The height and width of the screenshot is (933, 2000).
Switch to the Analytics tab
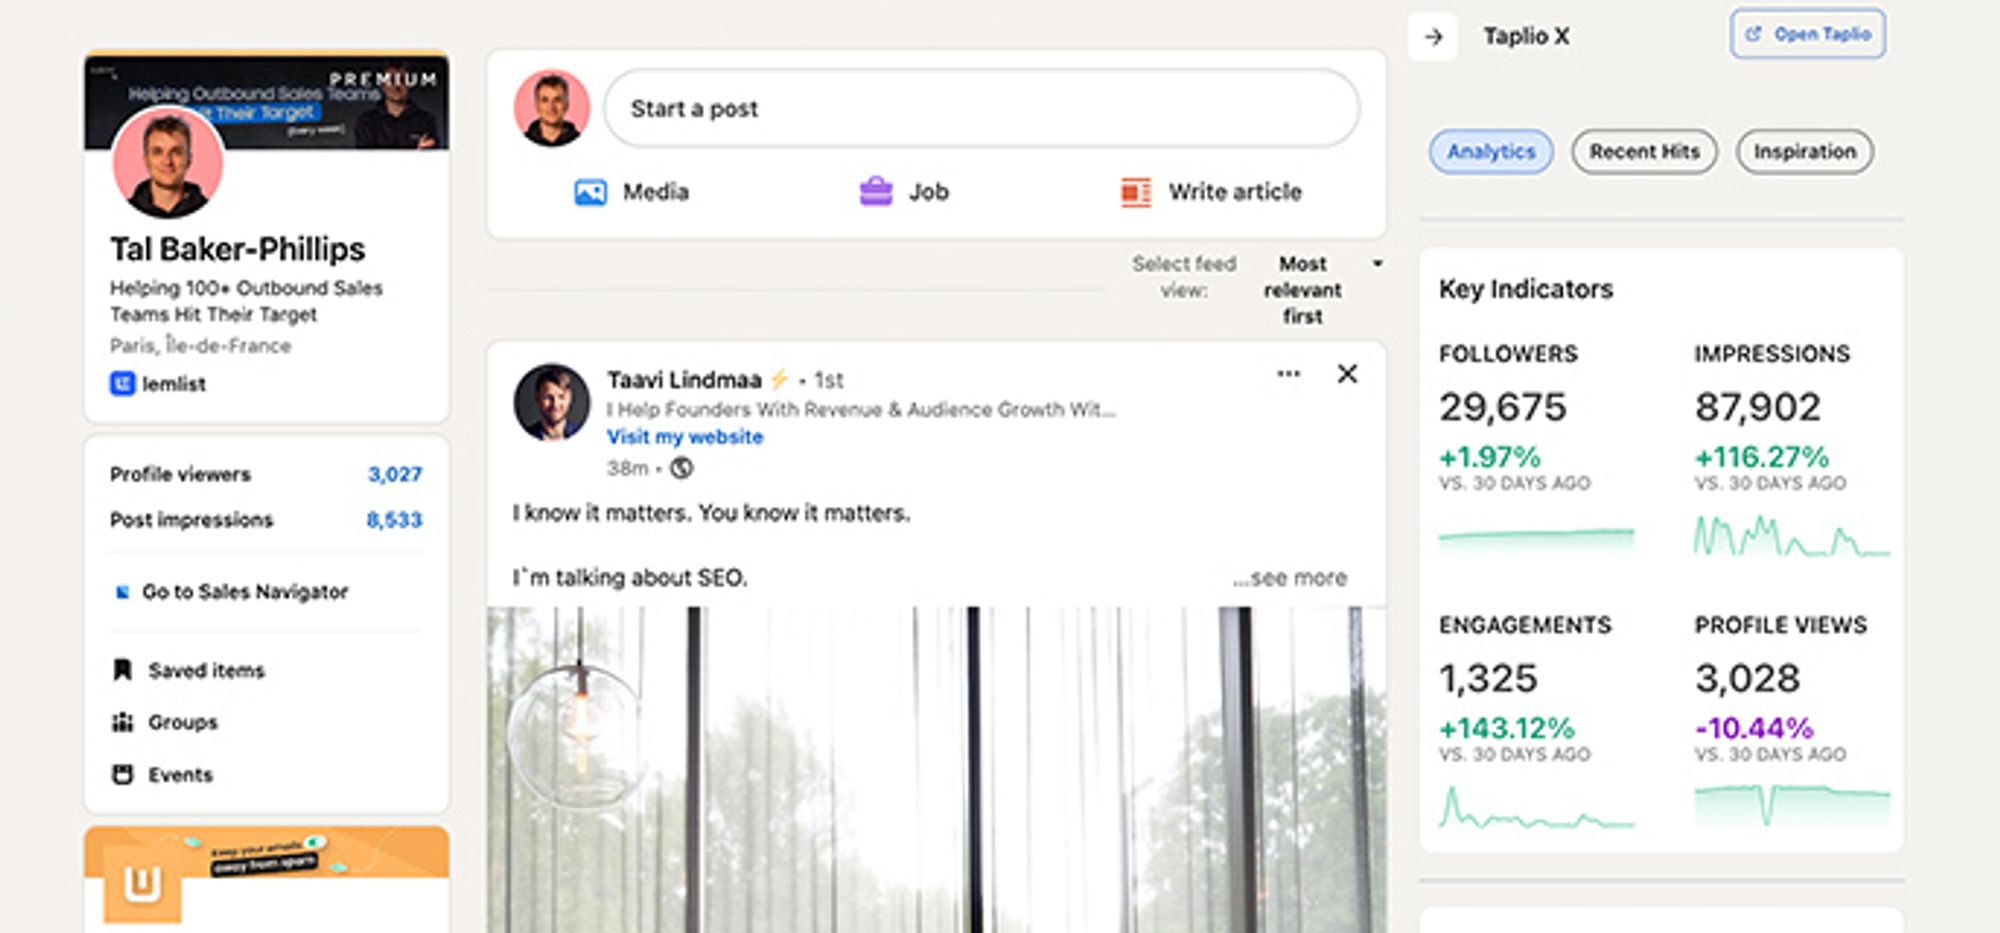click(1491, 152)
